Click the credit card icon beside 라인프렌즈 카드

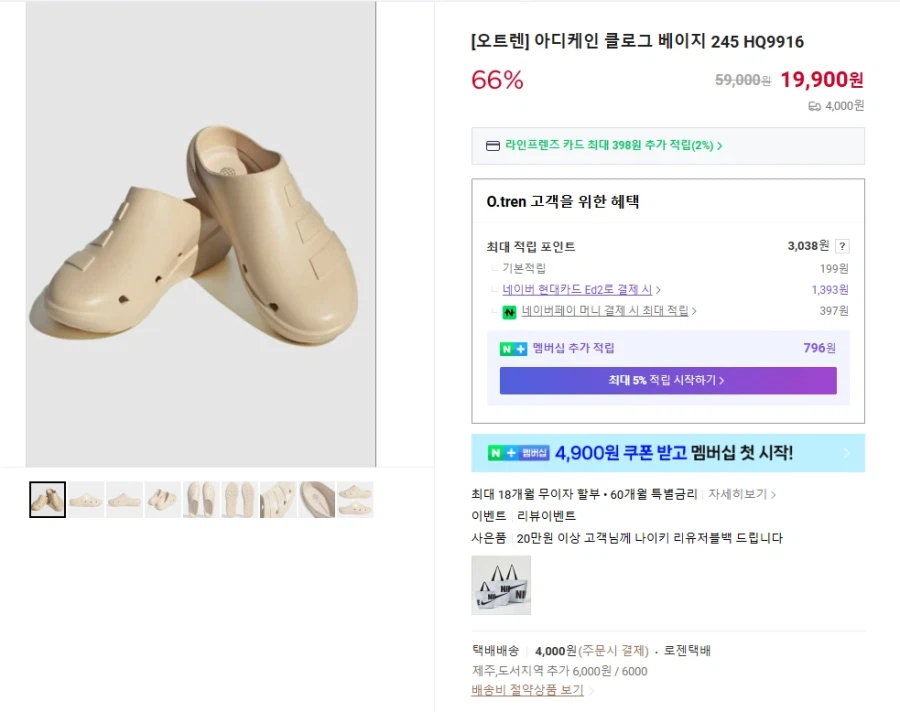492,146
